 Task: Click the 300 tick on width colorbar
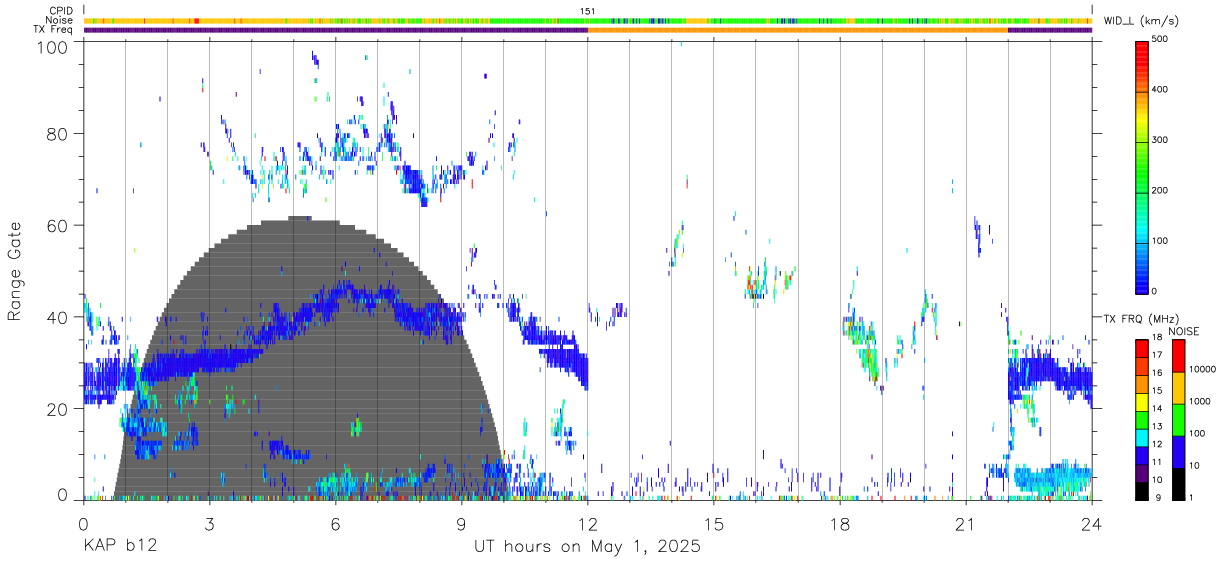pos(1161,140)
